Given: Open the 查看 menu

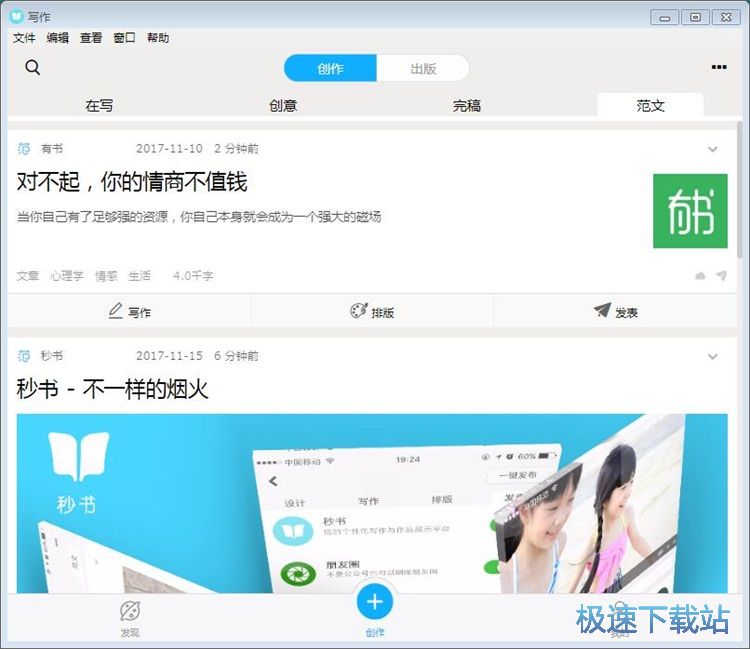Looking at the screenshot, I should click(x=91, y=38).
